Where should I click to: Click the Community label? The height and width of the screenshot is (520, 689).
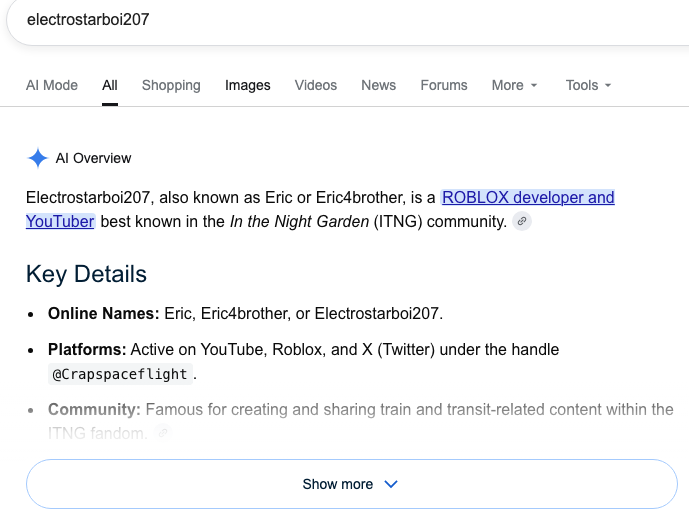[x=94, y=409]
